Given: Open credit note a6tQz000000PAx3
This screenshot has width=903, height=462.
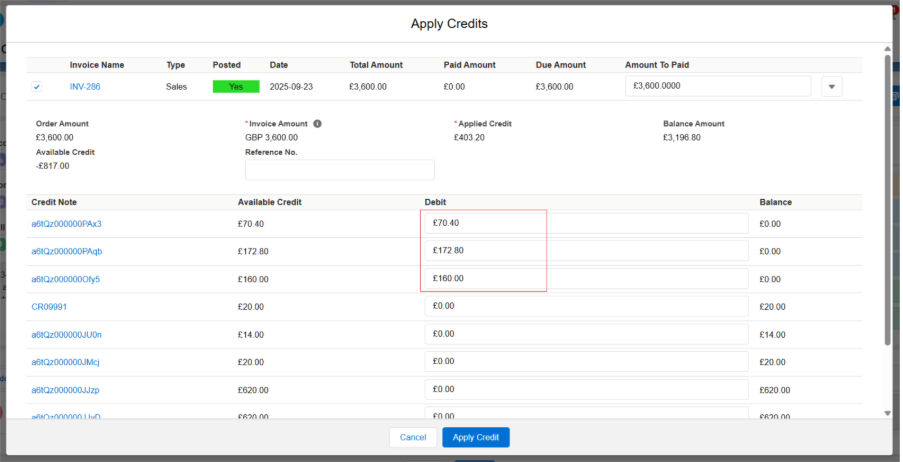Looking at the screenshot, I should pos(66,224).
